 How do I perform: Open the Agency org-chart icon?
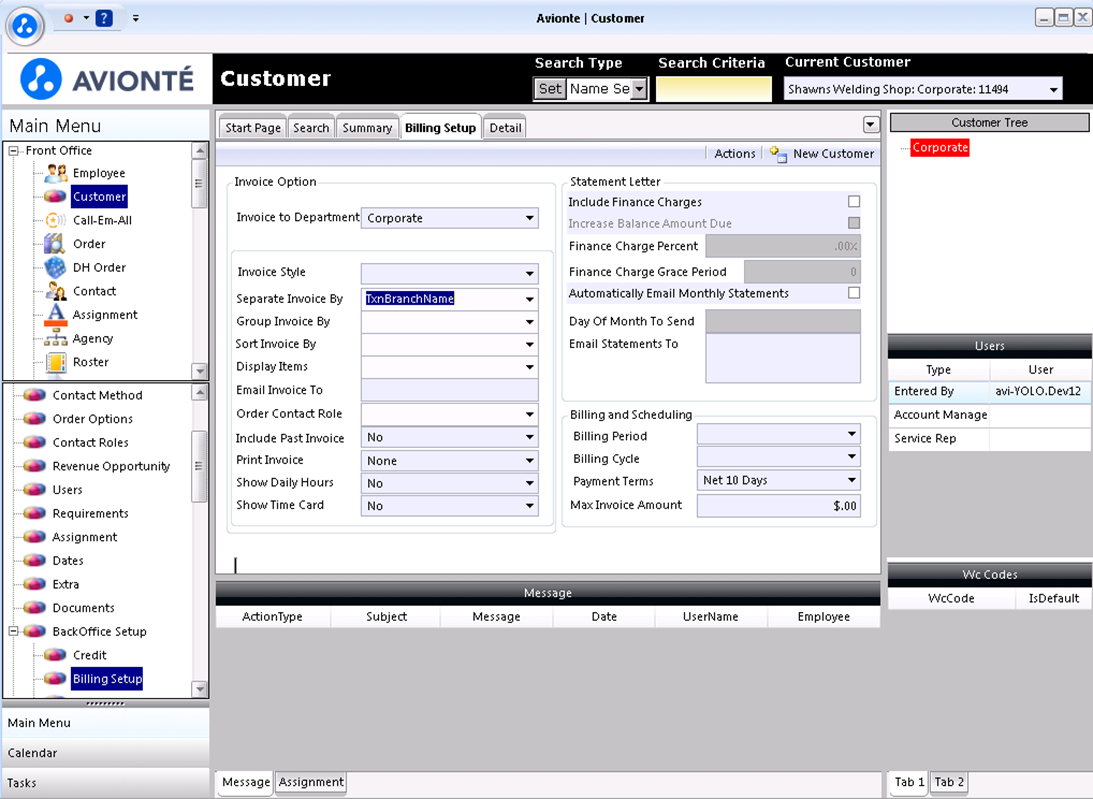pos(56,339)
